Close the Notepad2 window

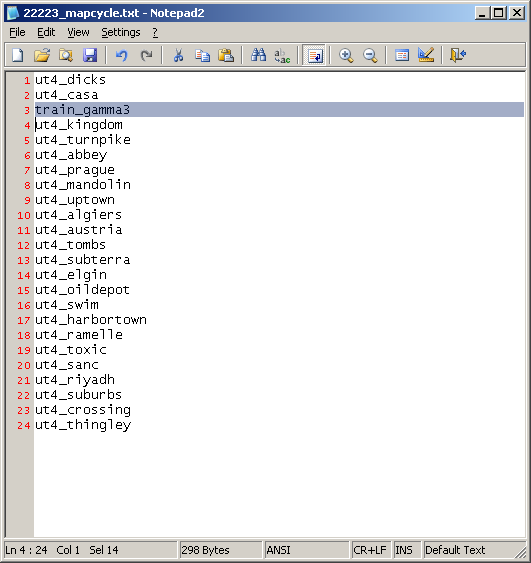click(x=517, y=13)
